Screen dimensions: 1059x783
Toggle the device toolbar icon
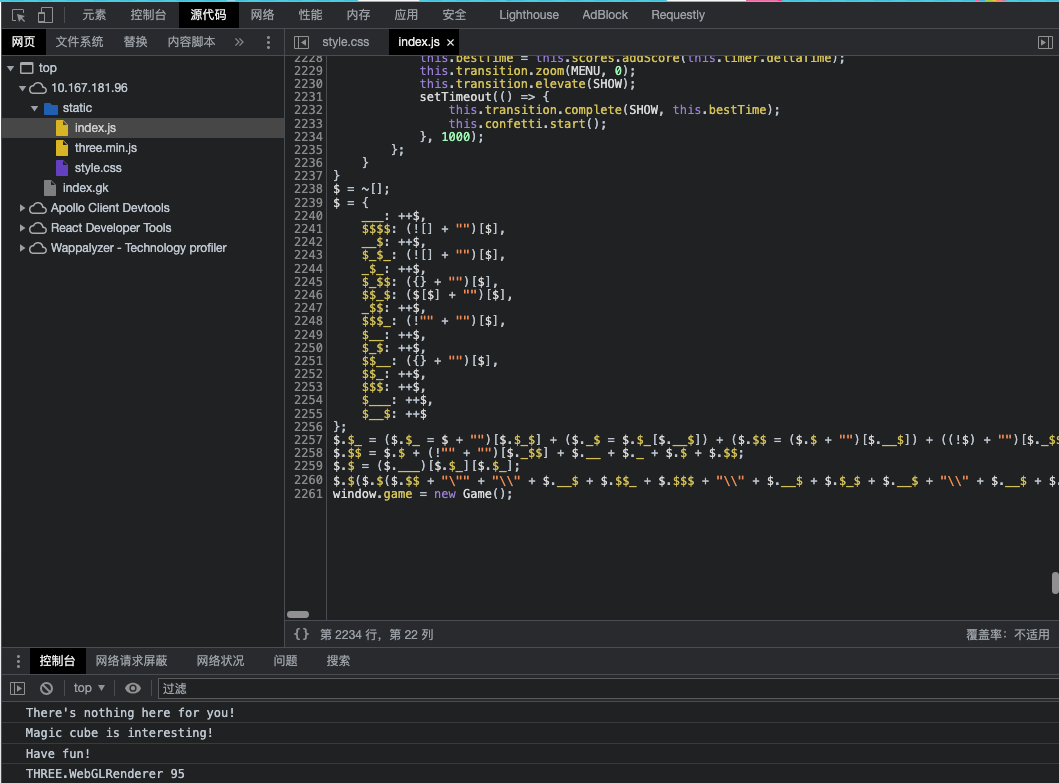(x=45, y=15)
